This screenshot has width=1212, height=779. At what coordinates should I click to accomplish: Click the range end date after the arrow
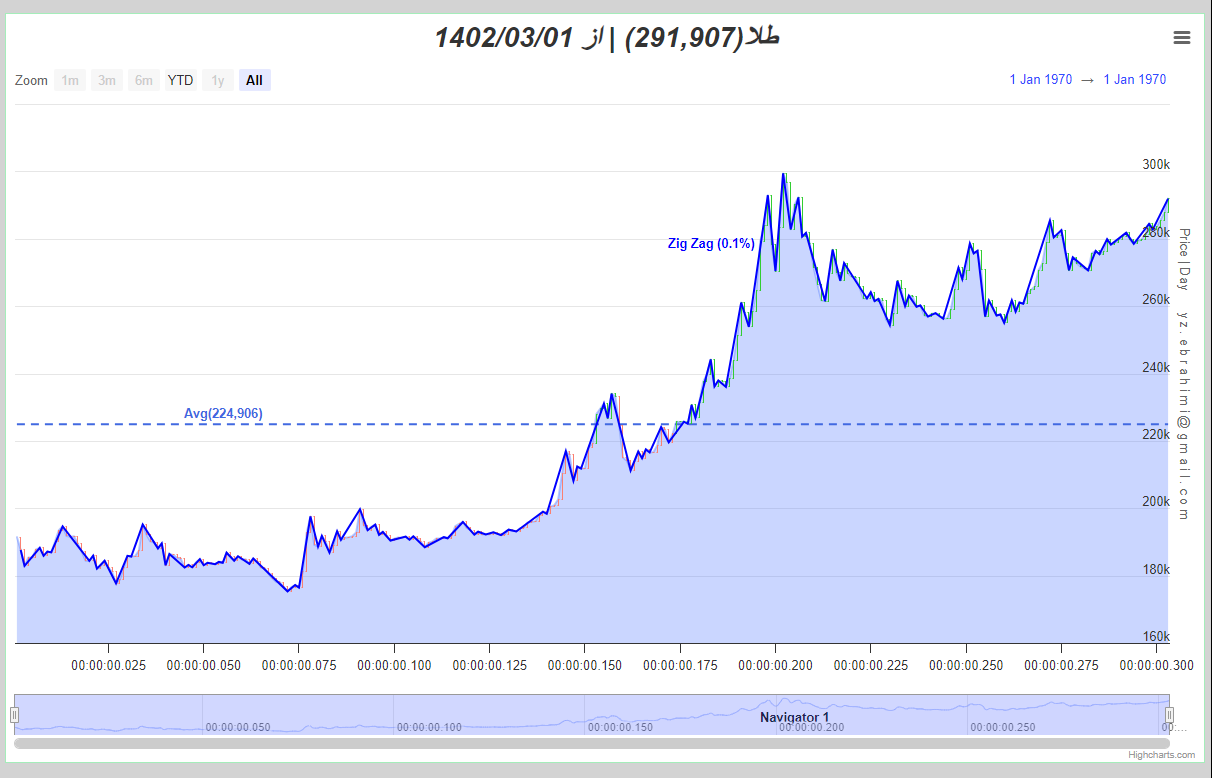(x=1135, y=80)
